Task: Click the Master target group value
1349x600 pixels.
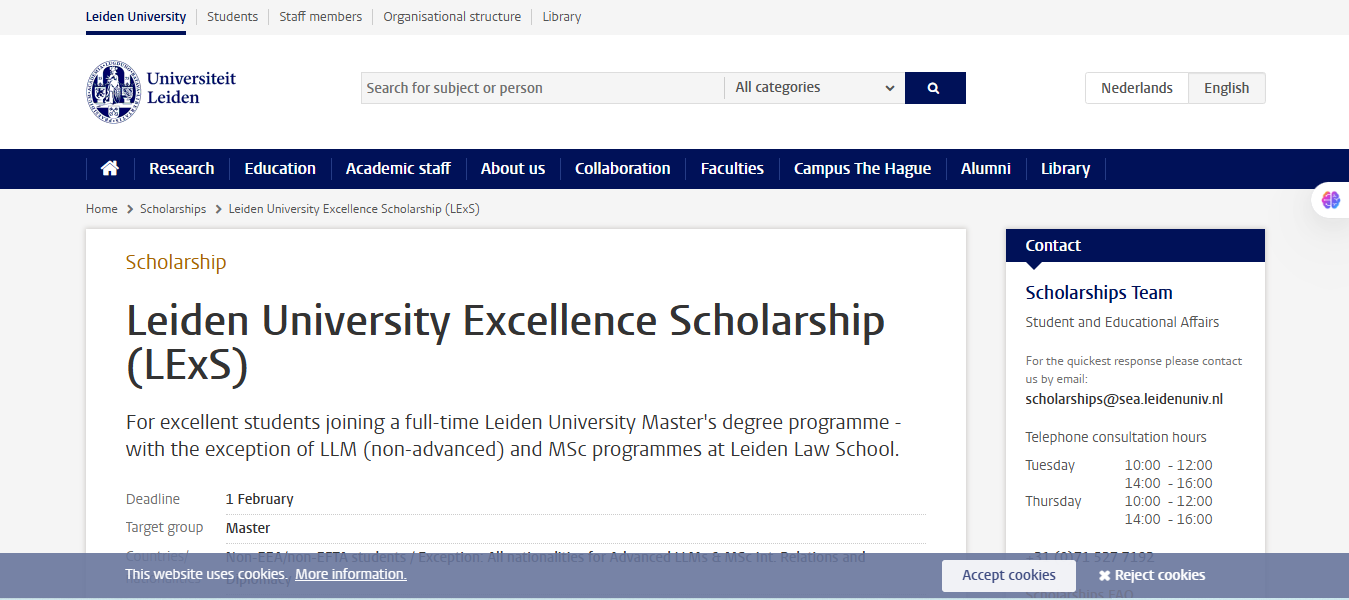Action: point(248,528)
